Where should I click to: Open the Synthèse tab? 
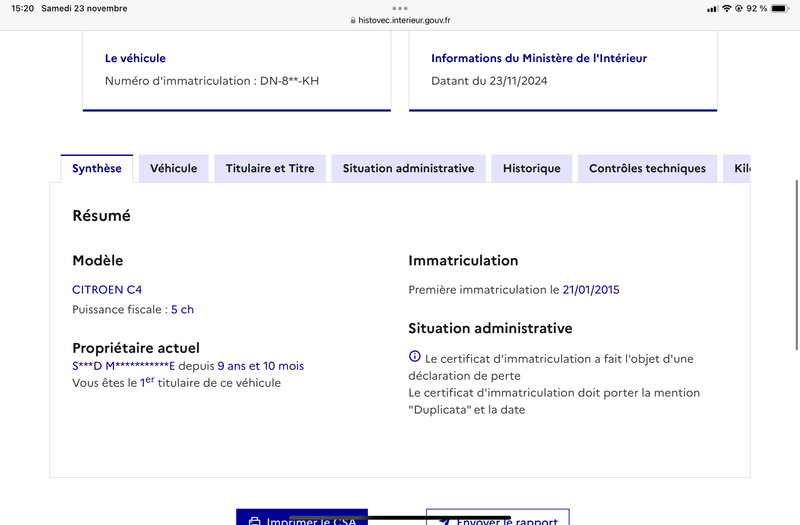97,168
